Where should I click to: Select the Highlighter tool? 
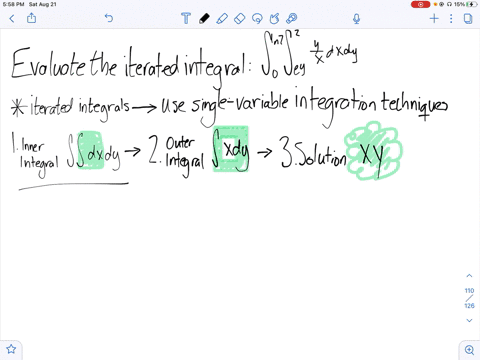(x=222, y=18)
